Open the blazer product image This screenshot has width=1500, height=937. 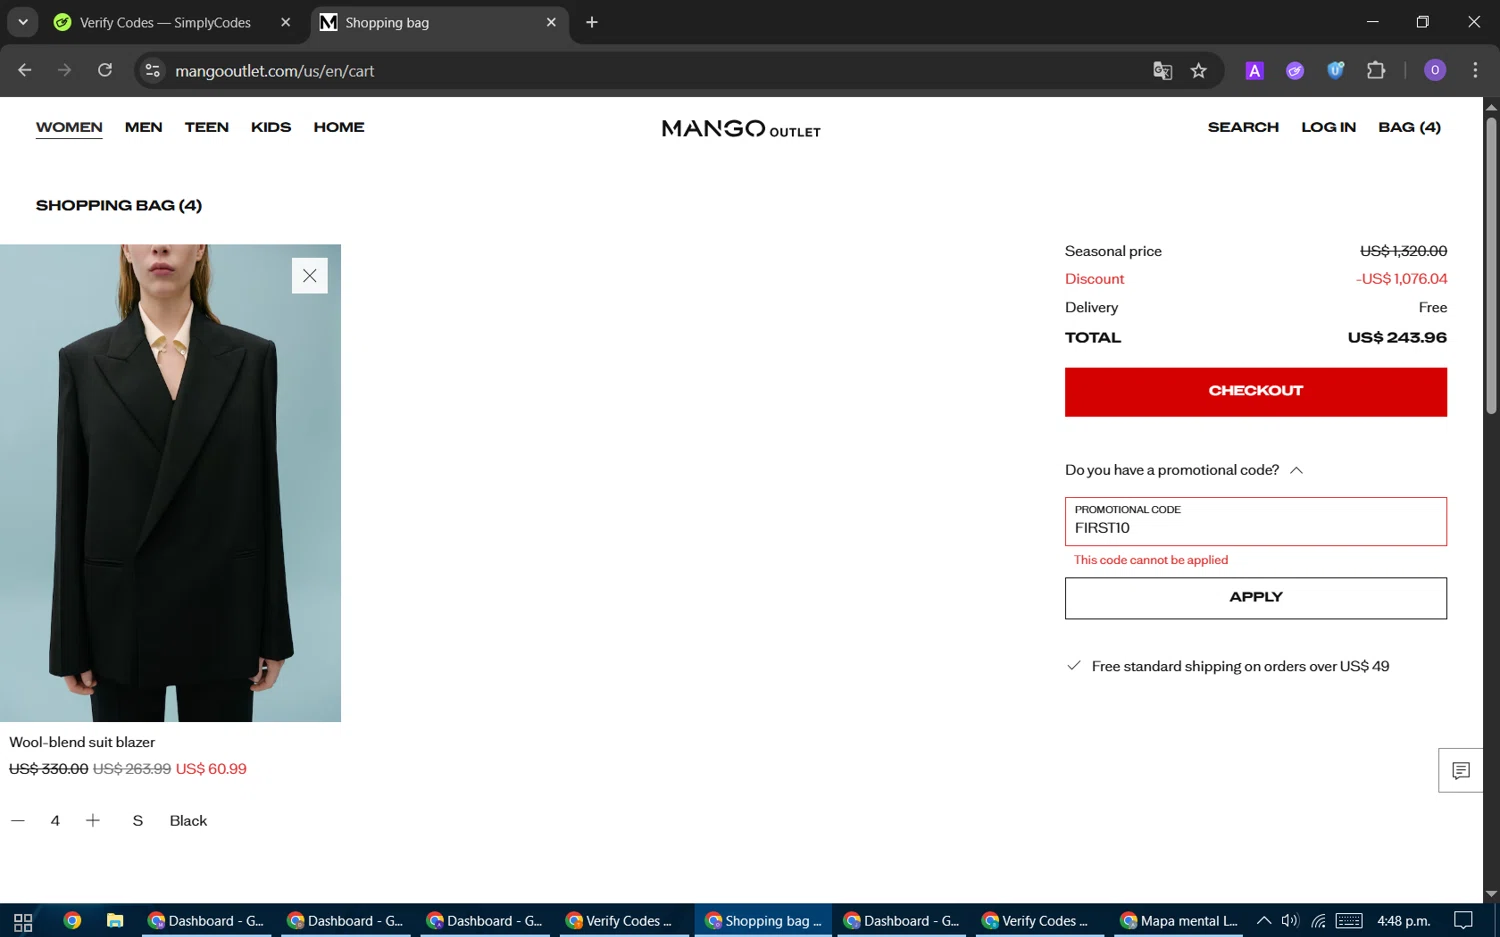pos(170,483)
